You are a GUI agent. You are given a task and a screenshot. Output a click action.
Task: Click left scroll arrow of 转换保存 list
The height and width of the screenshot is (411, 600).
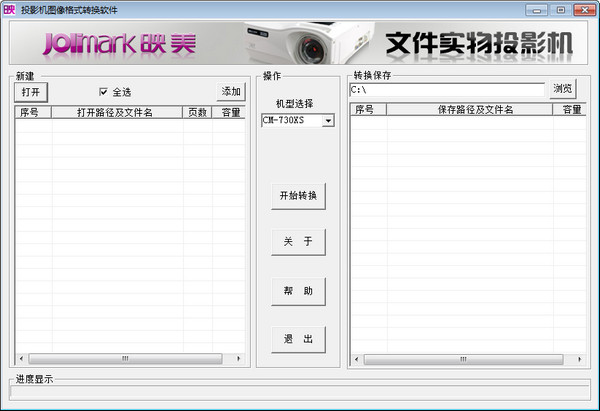coord(357,359)
